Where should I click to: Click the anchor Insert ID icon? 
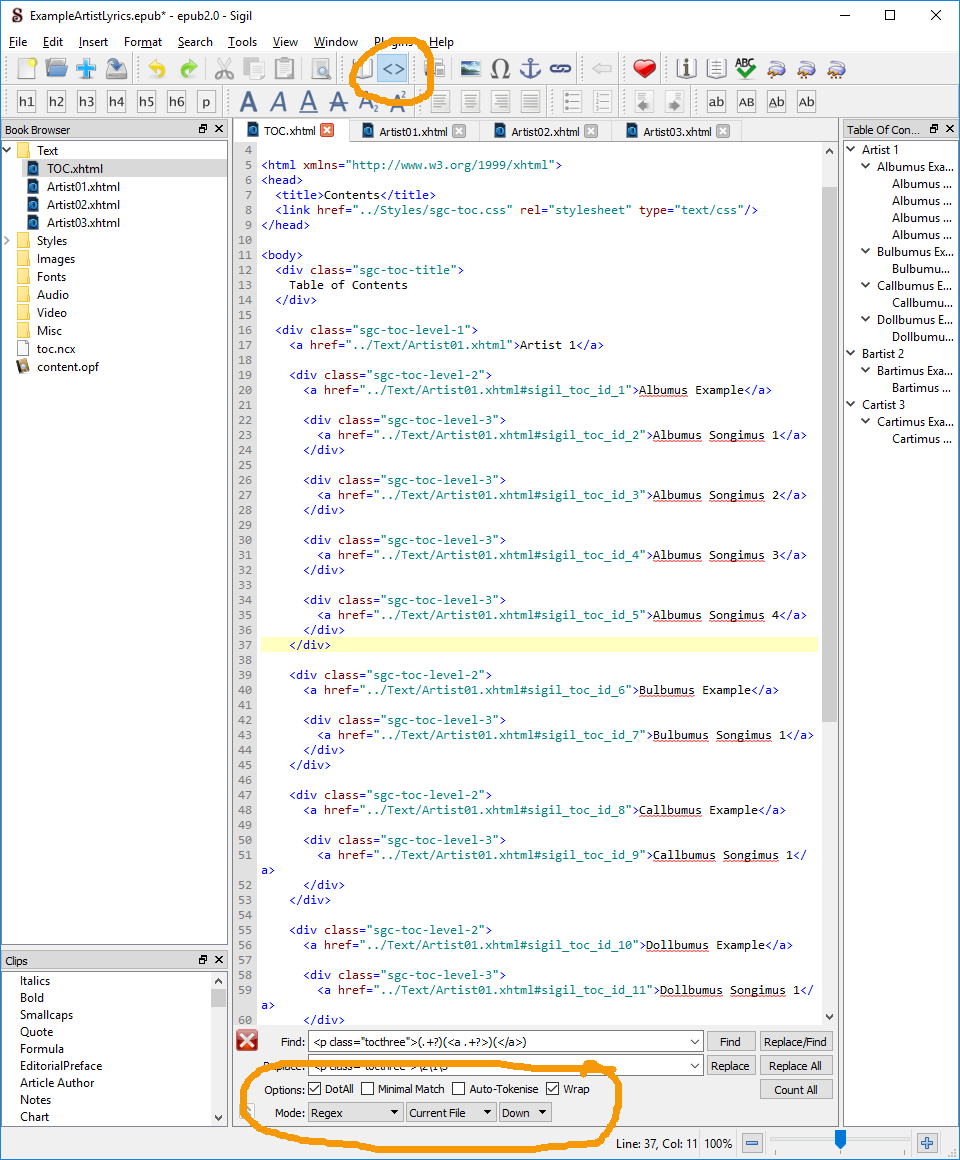point(530,69)
